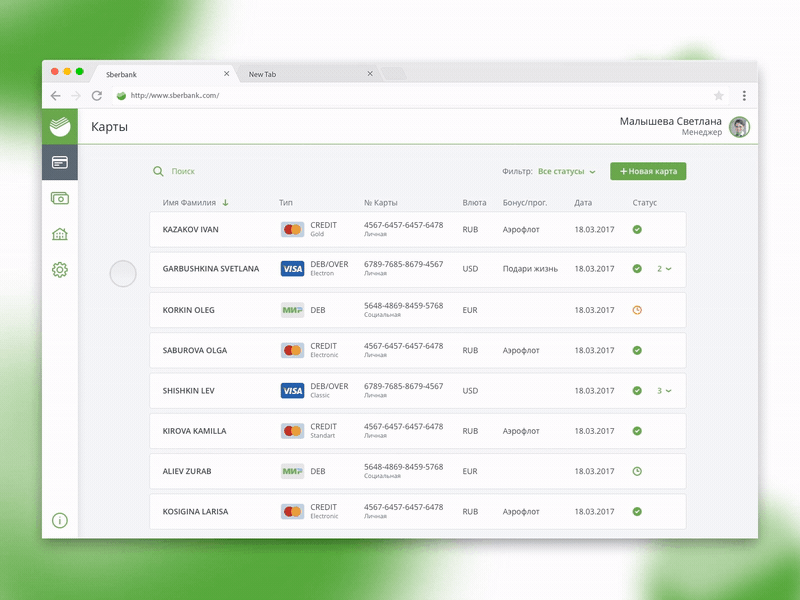Screen dimensions: 800x600
Task: Open the browser three-dot menu
Action: 744,95
